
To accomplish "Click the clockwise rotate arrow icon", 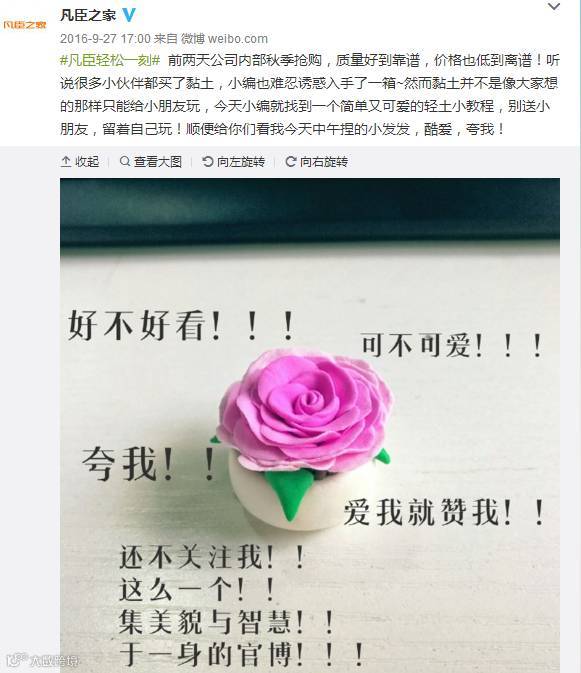I will 290,161.
